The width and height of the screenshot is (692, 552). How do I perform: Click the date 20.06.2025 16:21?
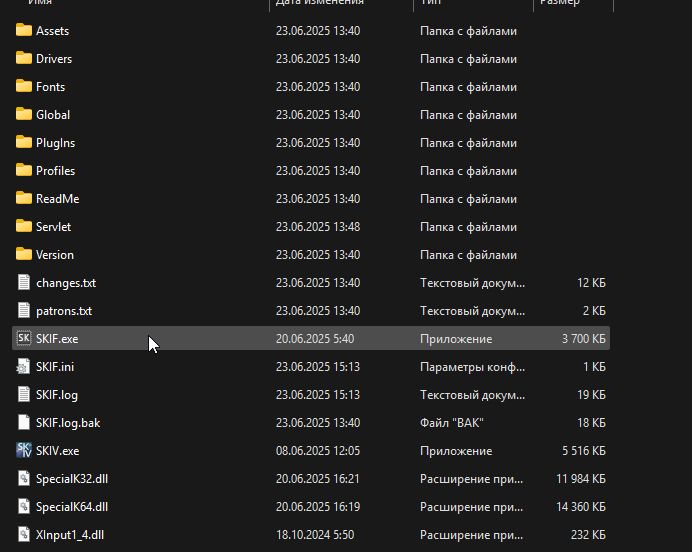[318, 479]
